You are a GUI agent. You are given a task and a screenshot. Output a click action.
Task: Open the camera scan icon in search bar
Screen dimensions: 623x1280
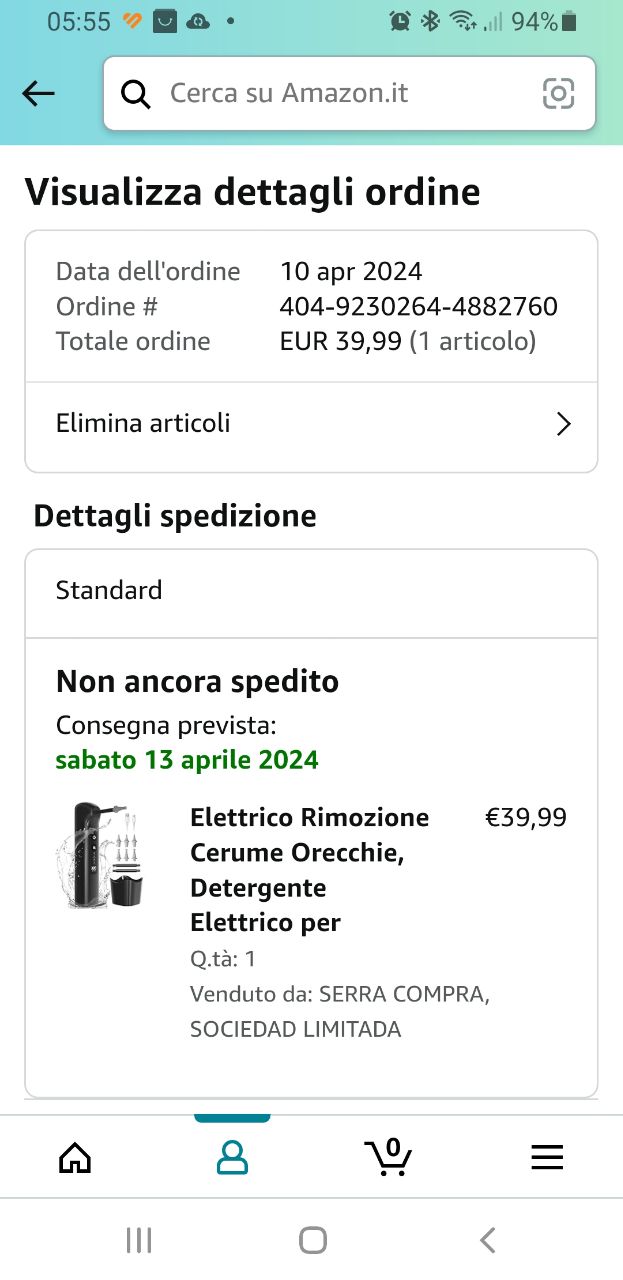tap(558, 94)
